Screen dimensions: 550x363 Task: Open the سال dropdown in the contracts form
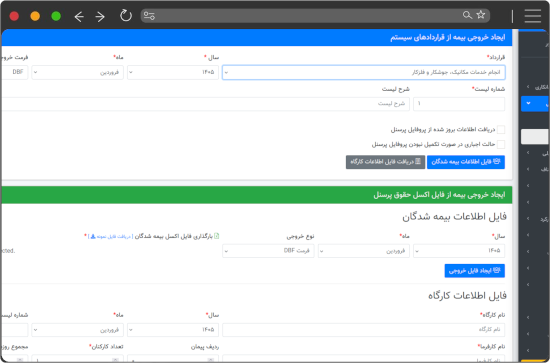(x=173, y=72)
